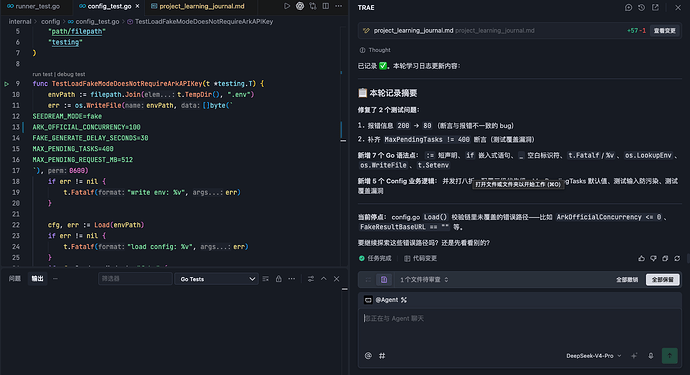The height and width of the screenshot is (375, 690).
Task: Click 全部撤销 to reject all changes
Action: click(x=627, y=279)
